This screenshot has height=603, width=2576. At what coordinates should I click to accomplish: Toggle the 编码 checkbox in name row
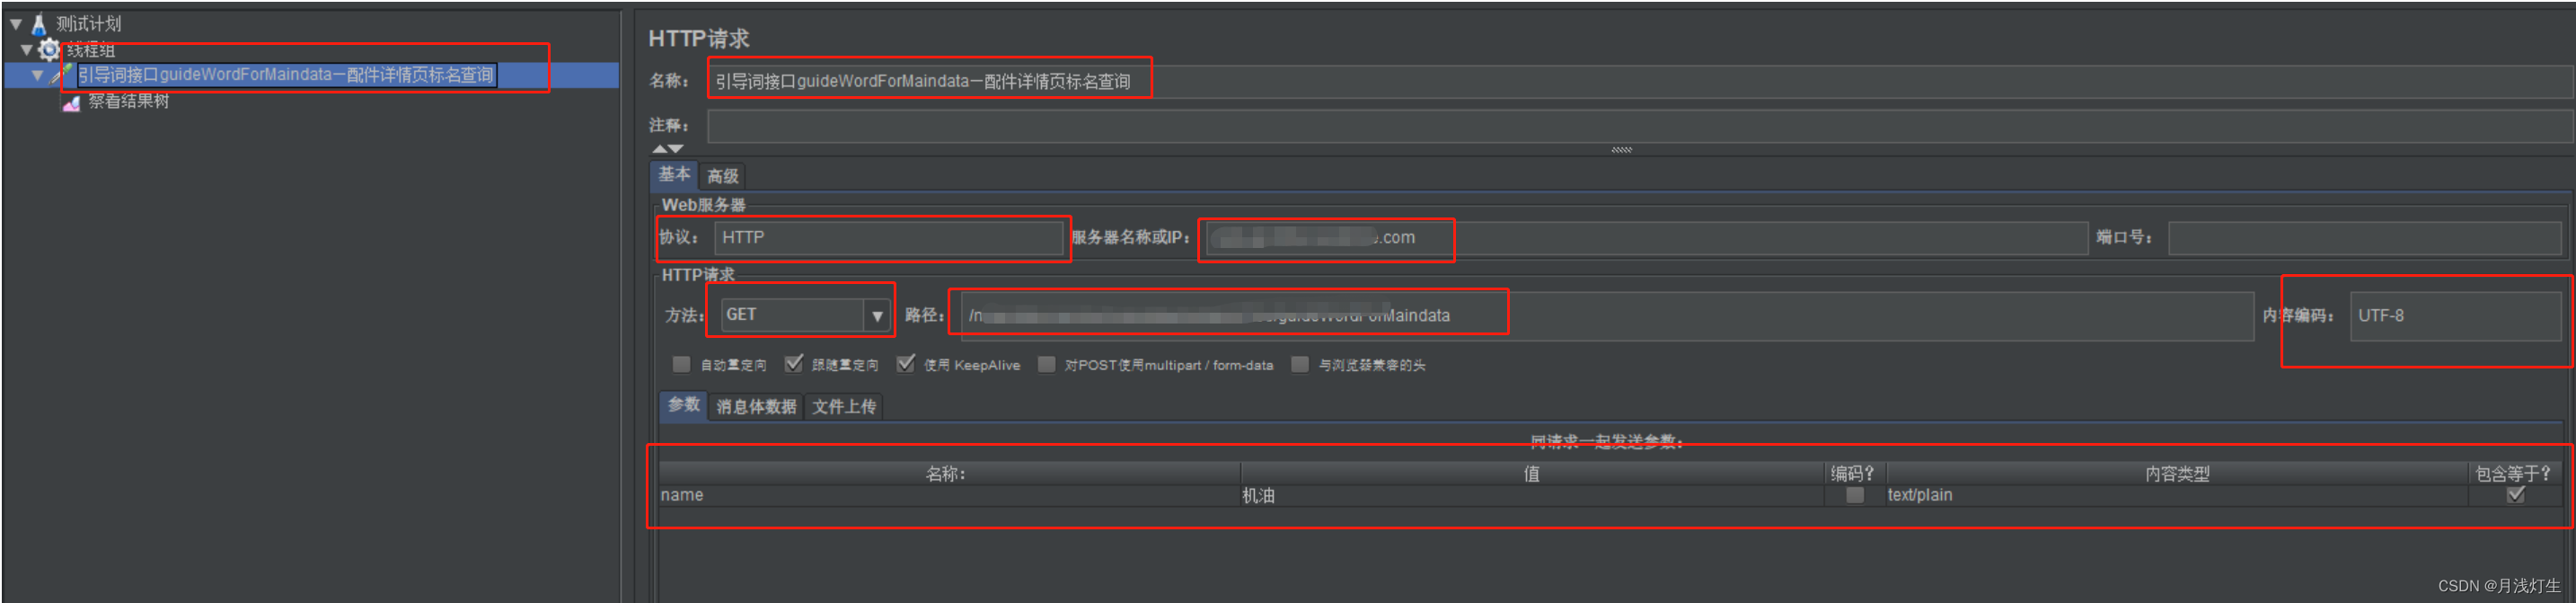pos(1855,495)
